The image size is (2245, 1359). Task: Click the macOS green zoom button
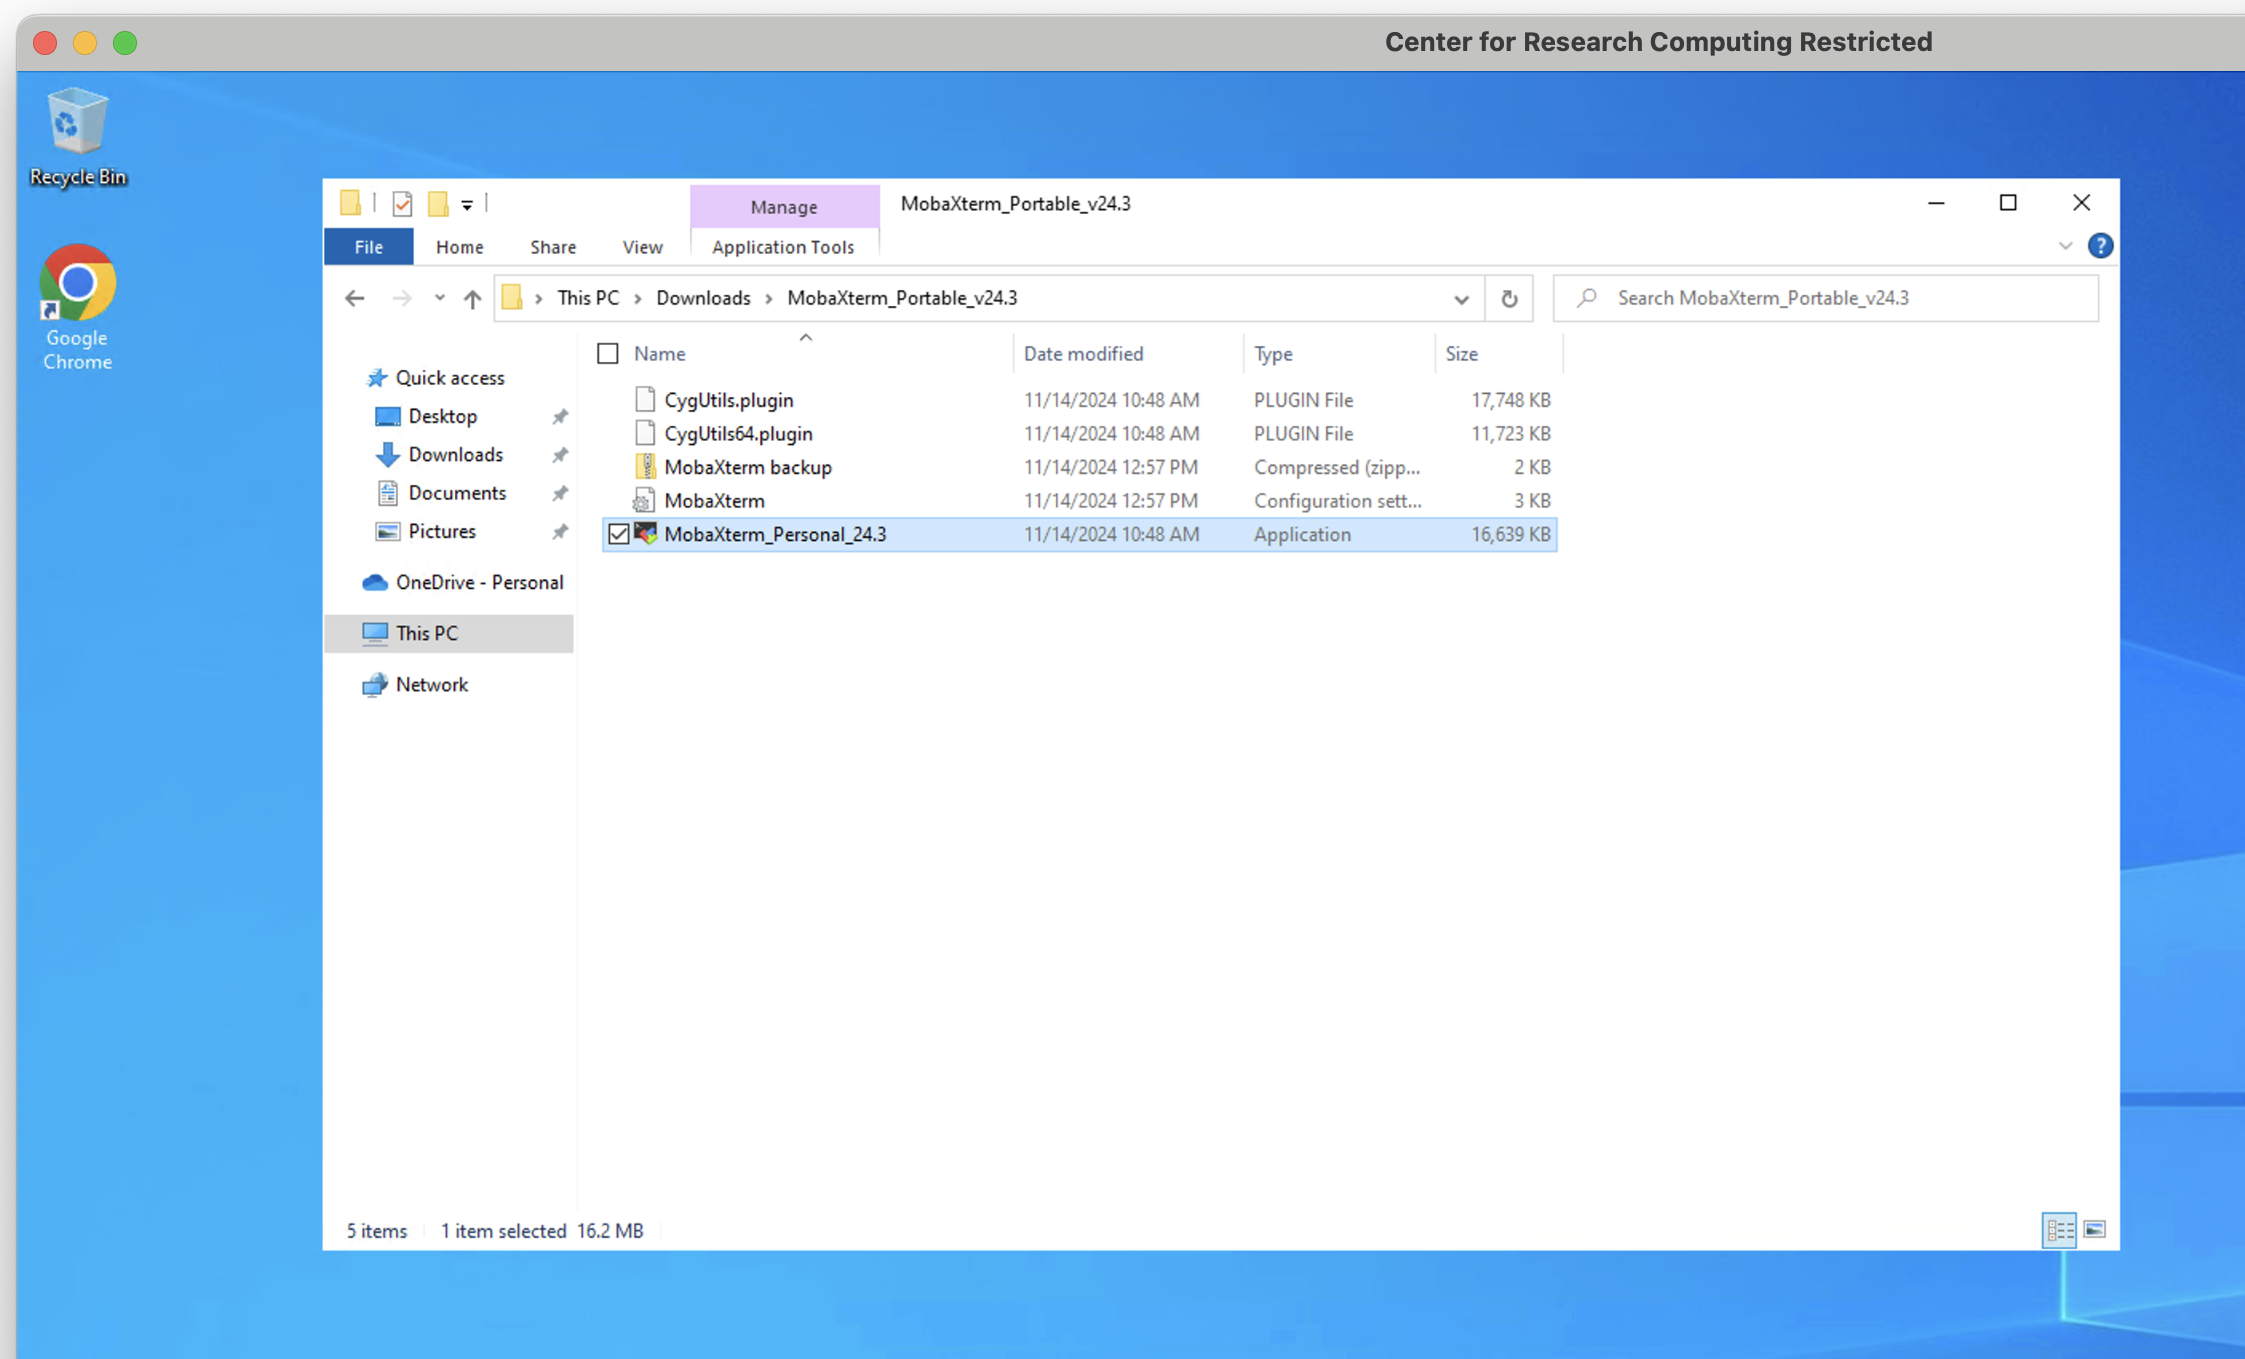click(125, 43)
